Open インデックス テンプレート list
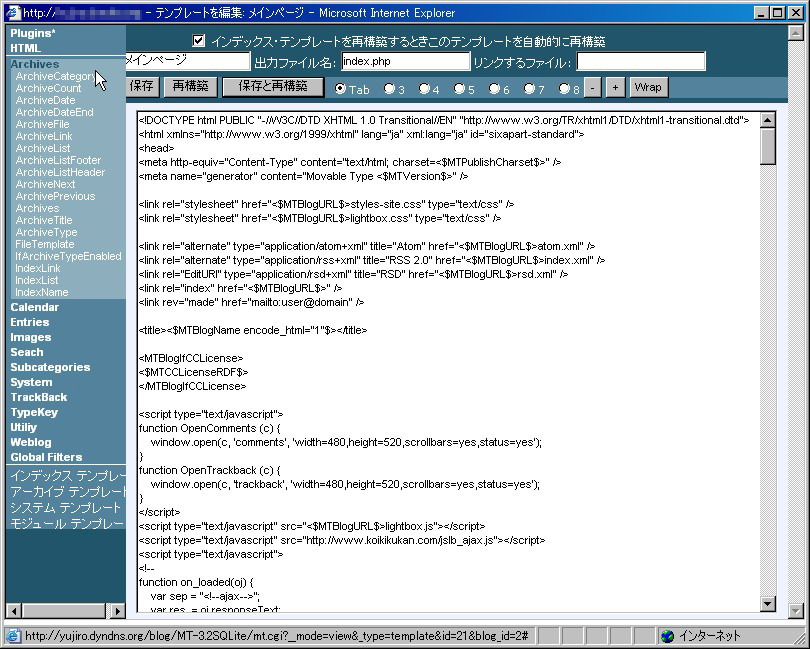This screenshot has width=810, height=649. tap(68, 475)
